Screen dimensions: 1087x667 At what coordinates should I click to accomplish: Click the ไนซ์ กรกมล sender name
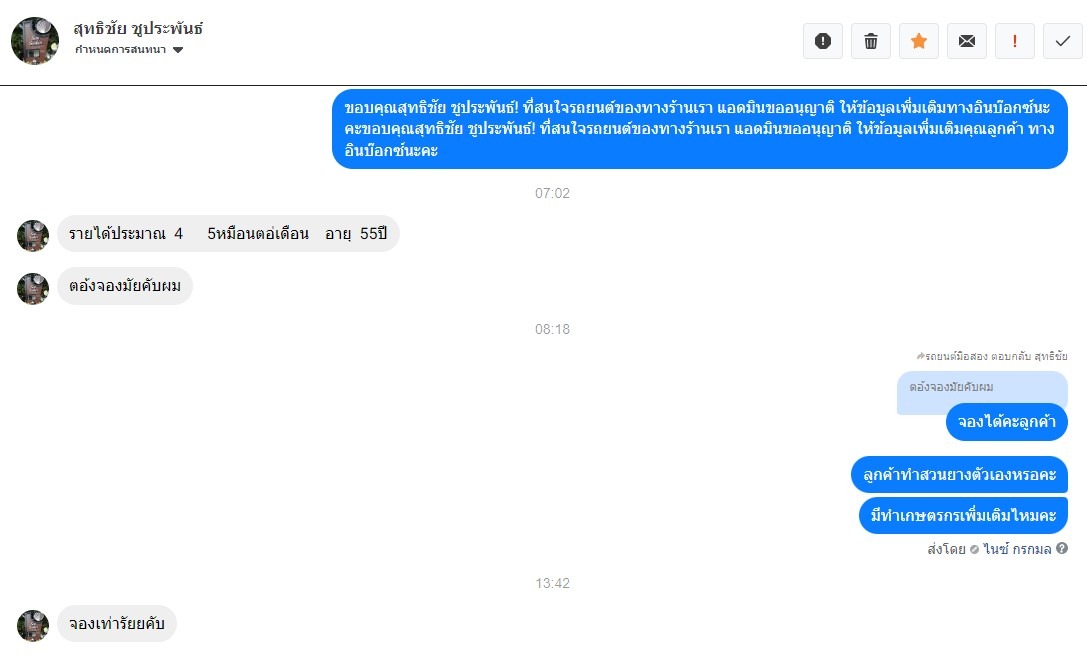pyautogui.click(x=1017, y=549)
